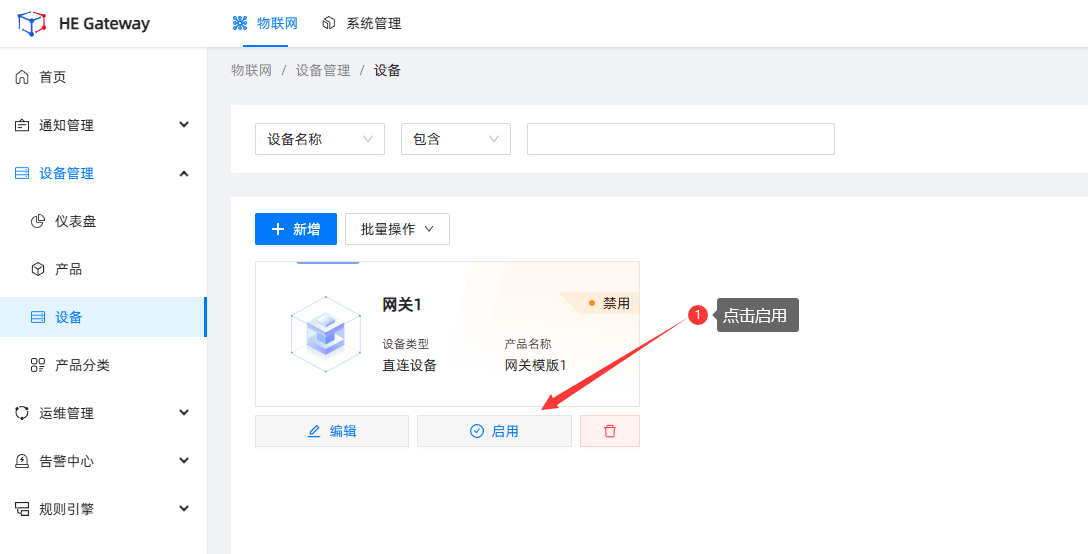Click the 启用 enable button
The height and width of the screenshot is (554, 1088).
[494, 431]
